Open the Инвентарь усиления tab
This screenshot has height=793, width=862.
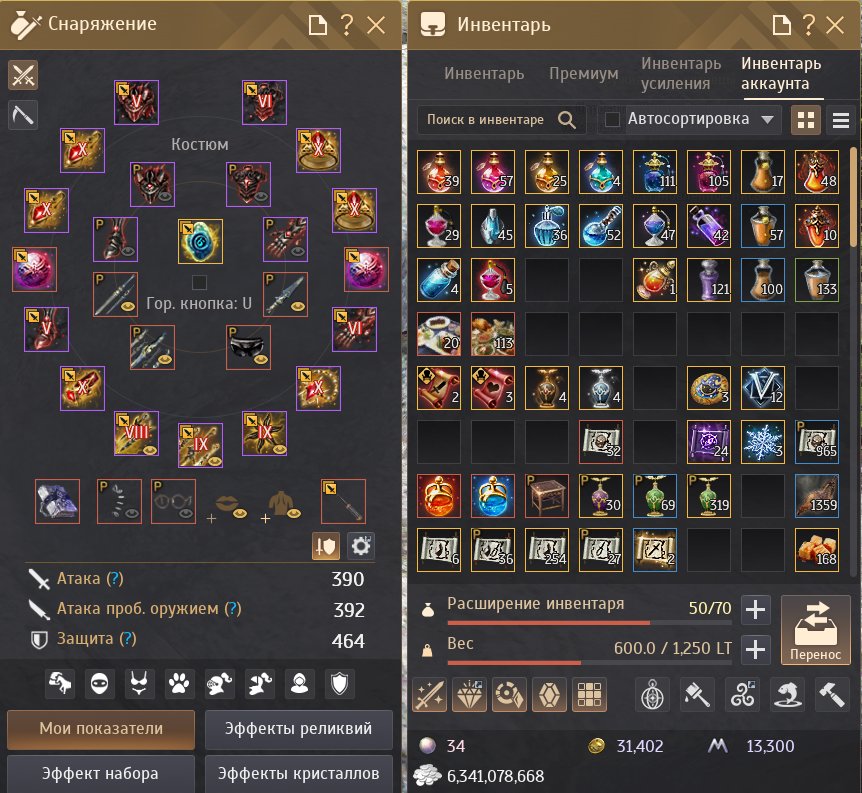pyautogui.click(x=681, y=73)
